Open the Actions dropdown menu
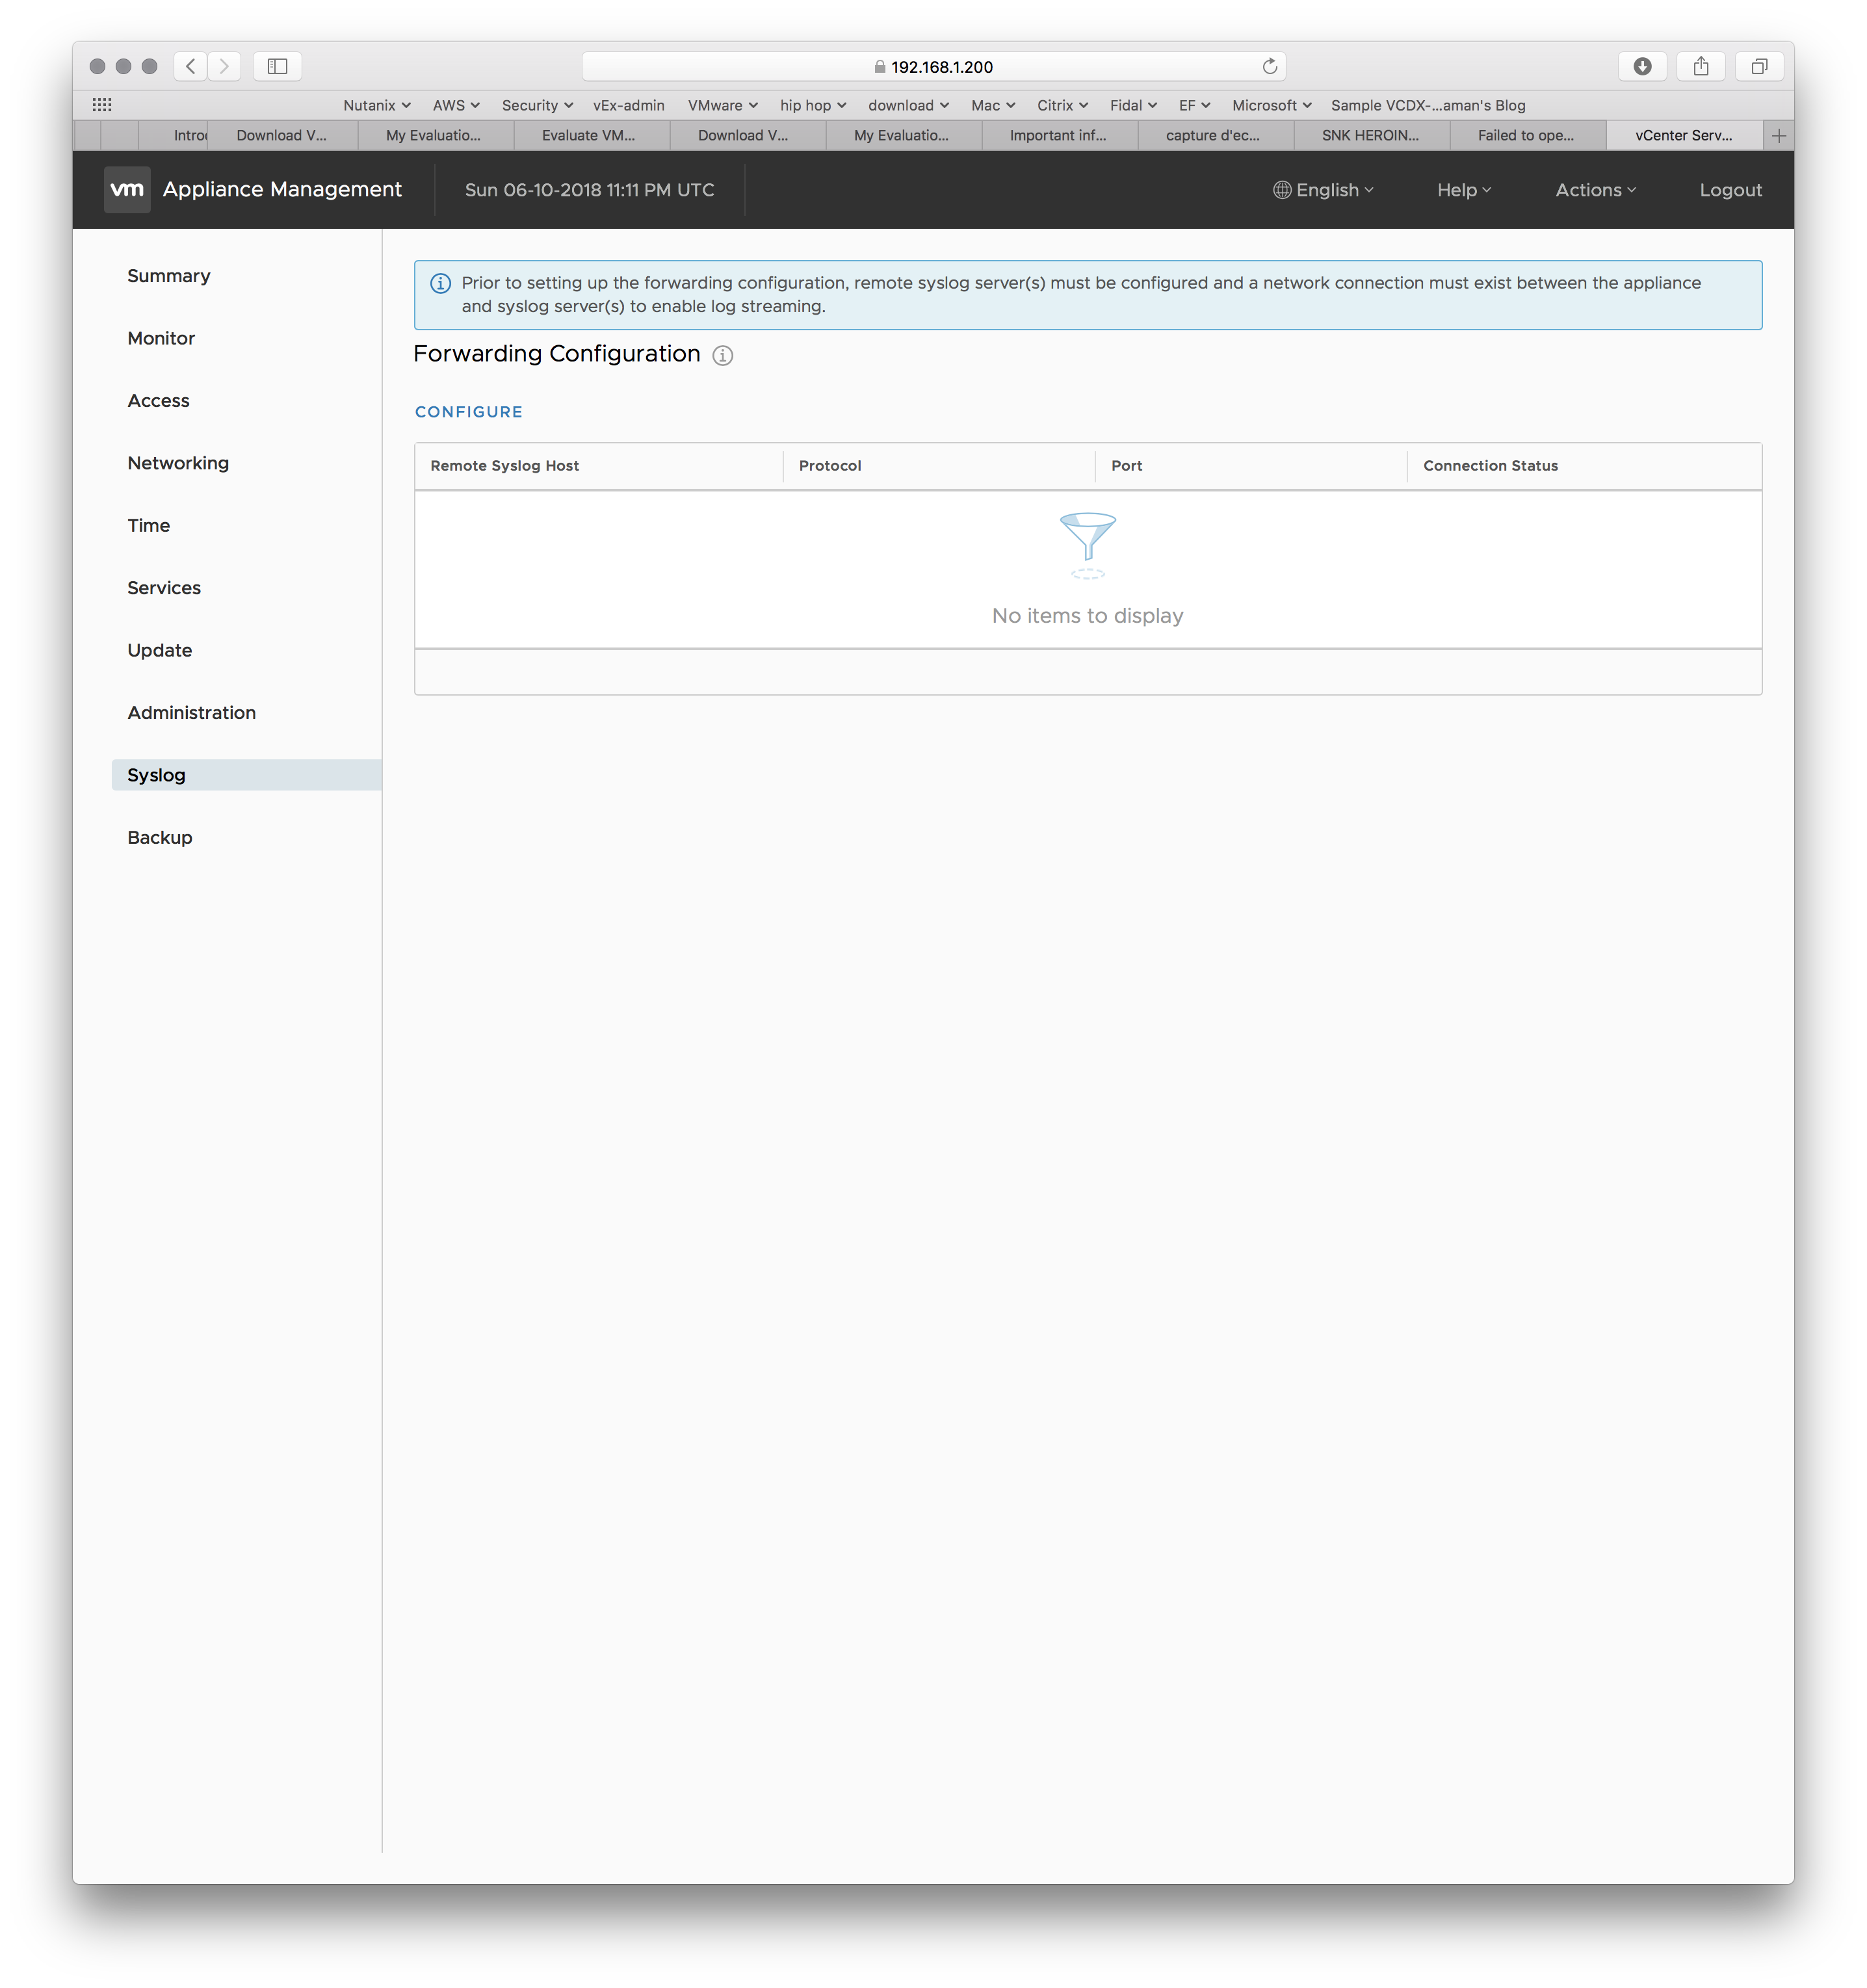 (x=1595, y=189)
